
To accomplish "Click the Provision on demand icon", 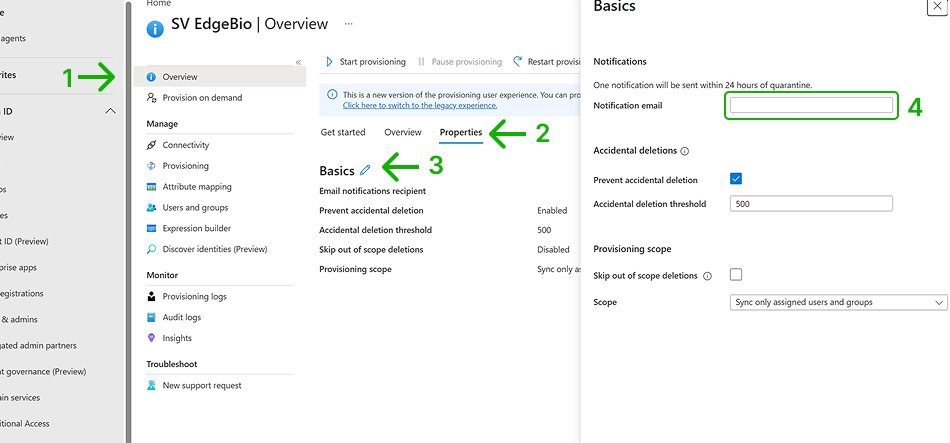I will click(151, 98).
